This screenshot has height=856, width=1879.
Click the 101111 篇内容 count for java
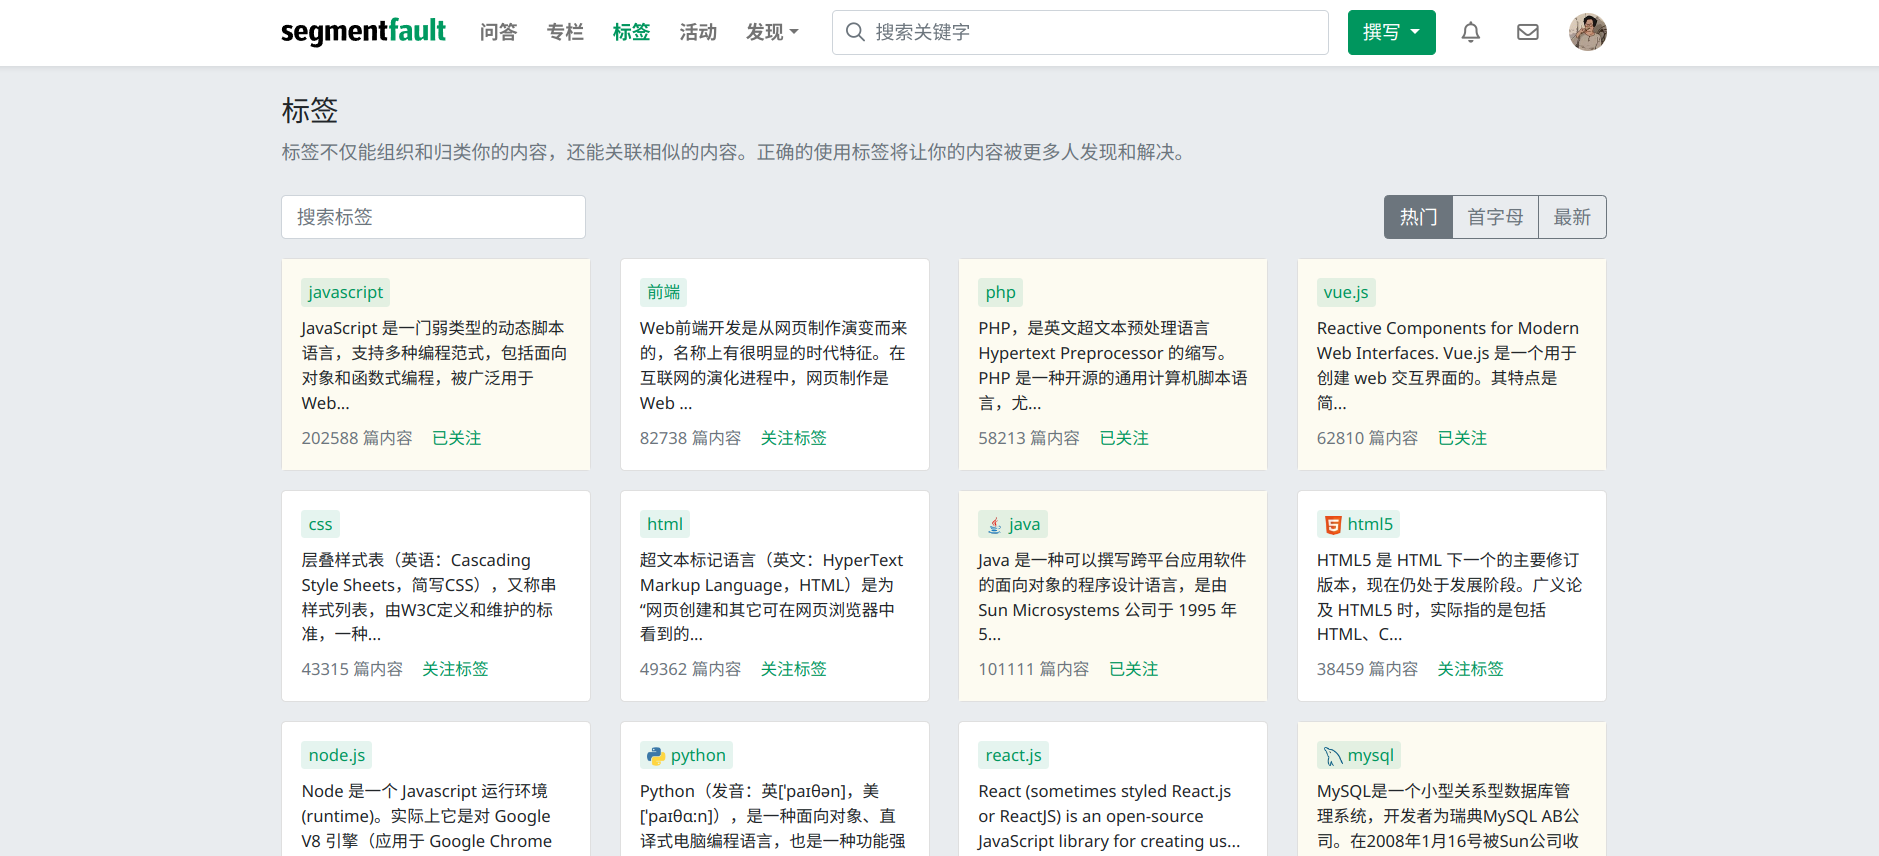(1033, 669)
